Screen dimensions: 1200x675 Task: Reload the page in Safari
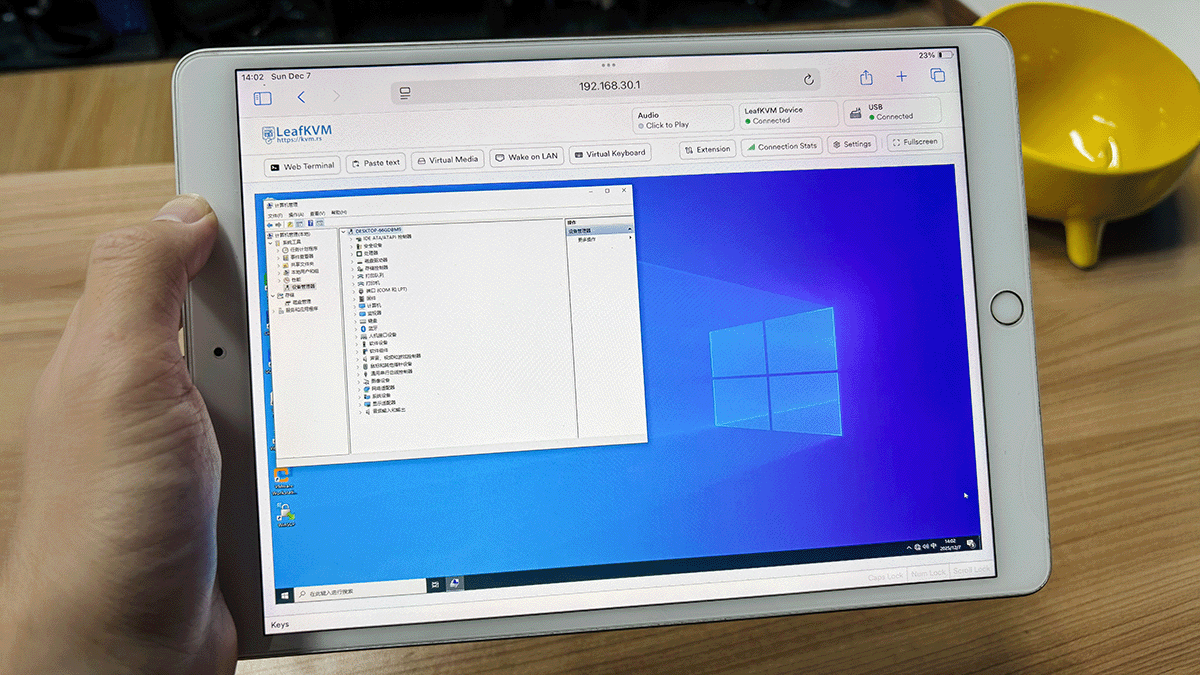point(808,80)
